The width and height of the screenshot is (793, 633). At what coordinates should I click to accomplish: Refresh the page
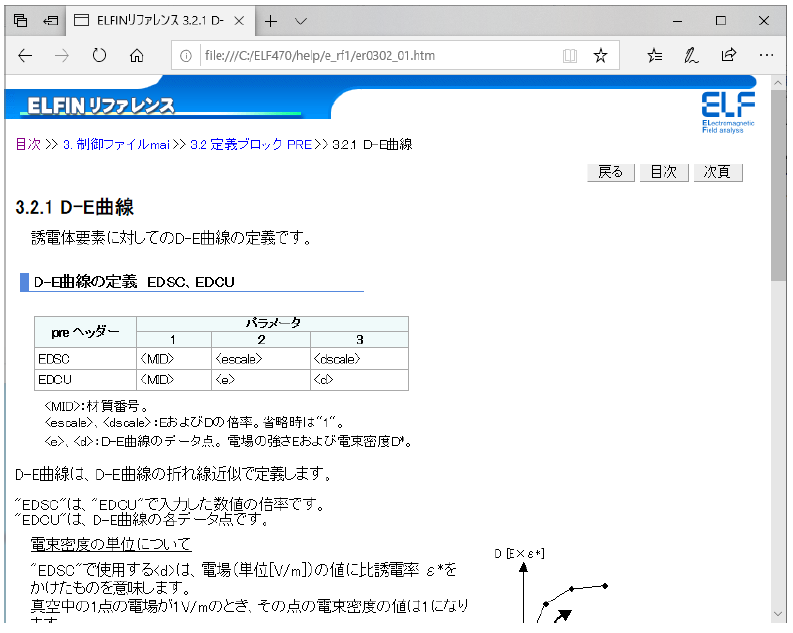(x=99, y=56)
